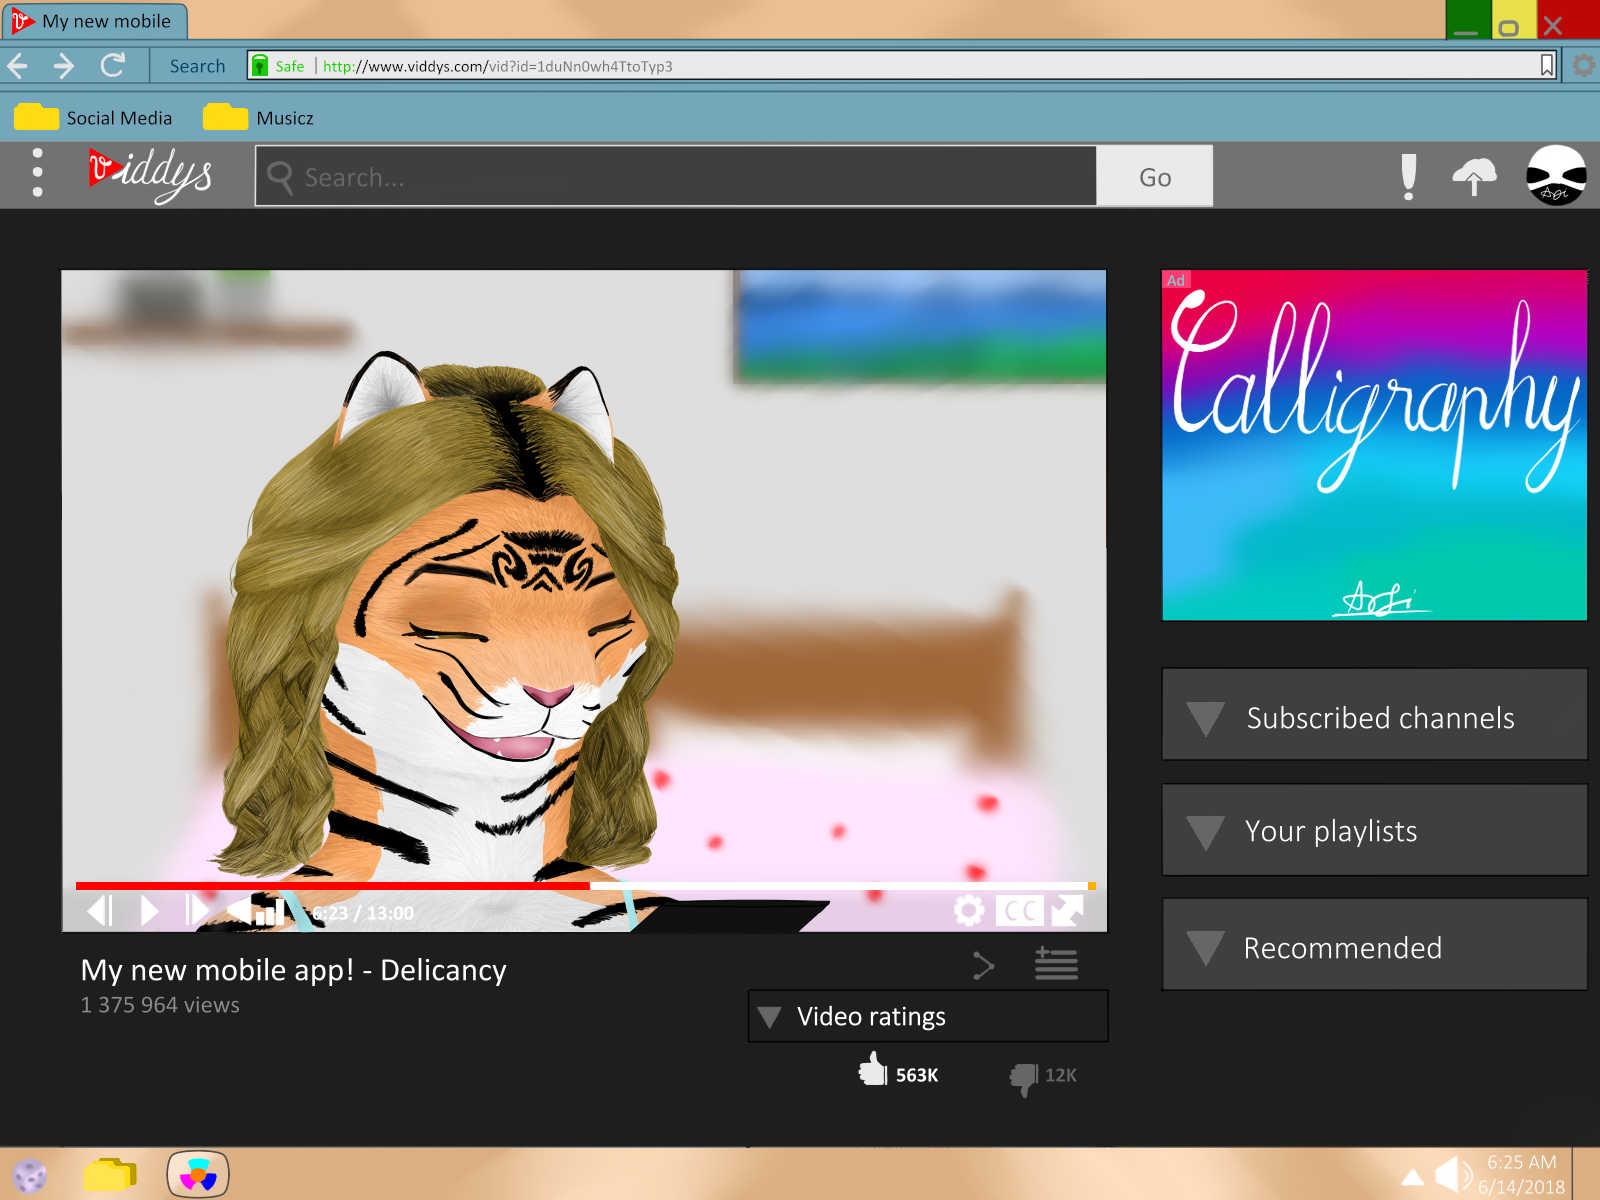Expand Subscribed channels section

pos(1375,715)
